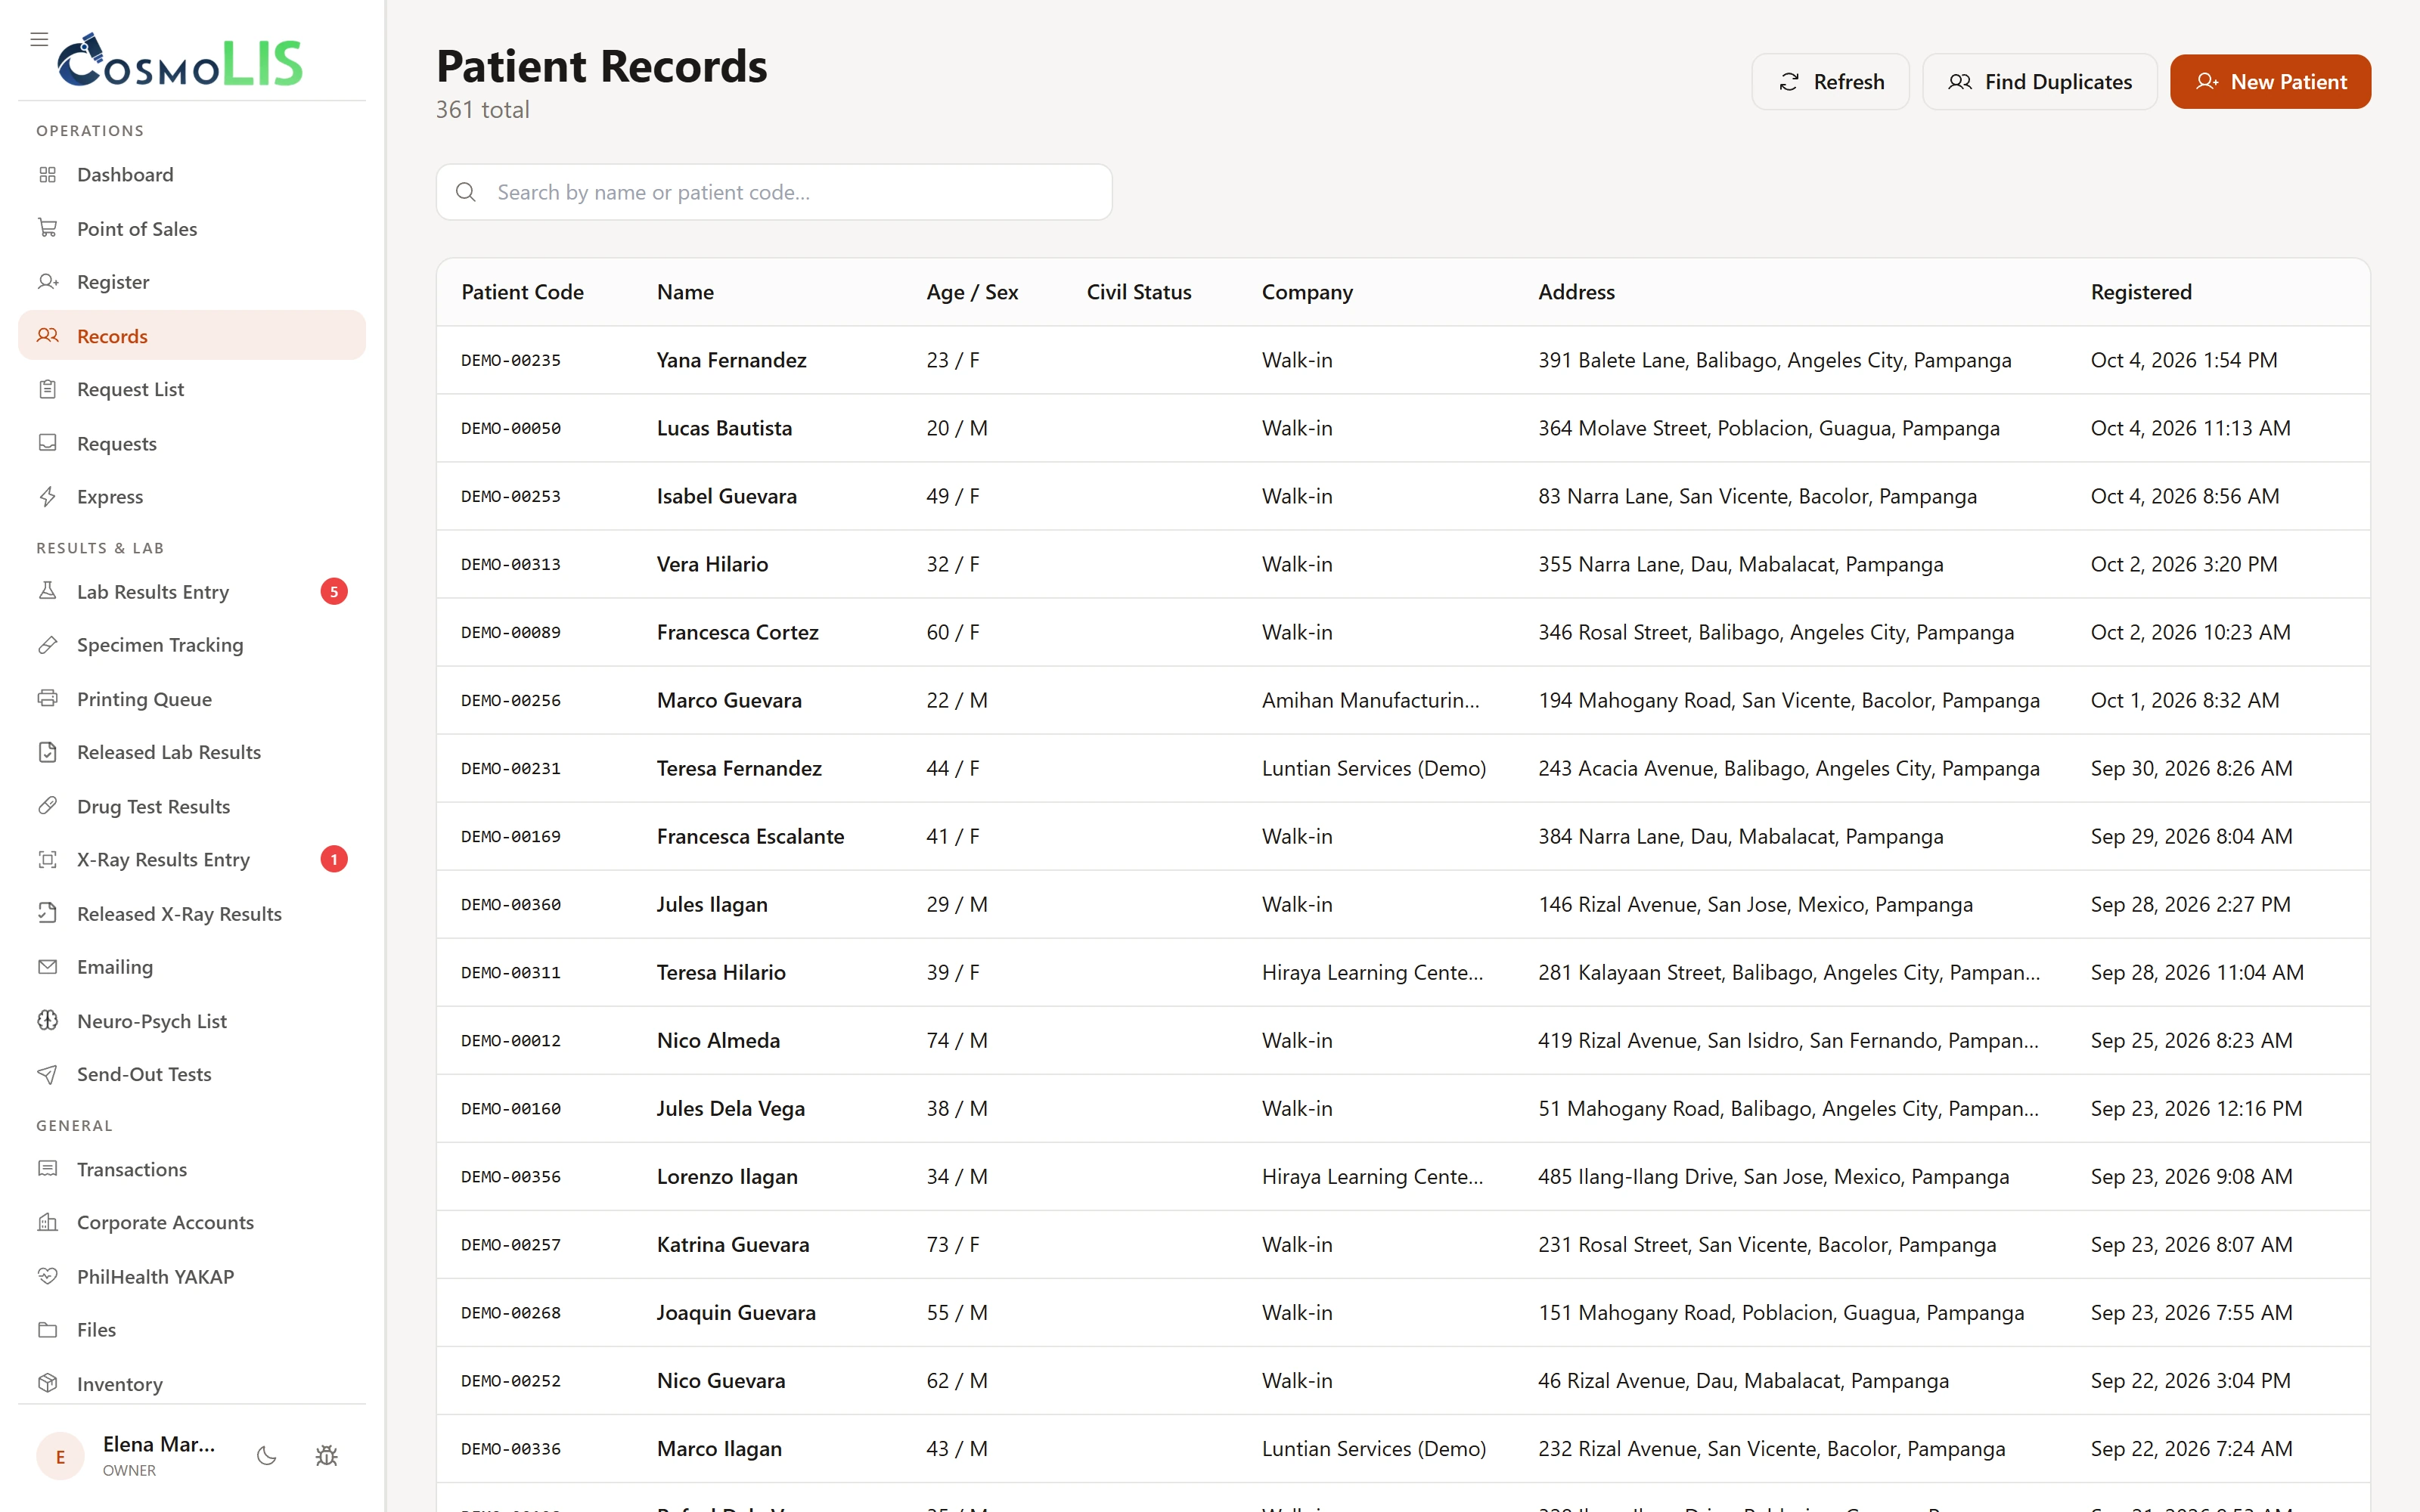
Task: Click the Records people icon
Action: (47, 335)
